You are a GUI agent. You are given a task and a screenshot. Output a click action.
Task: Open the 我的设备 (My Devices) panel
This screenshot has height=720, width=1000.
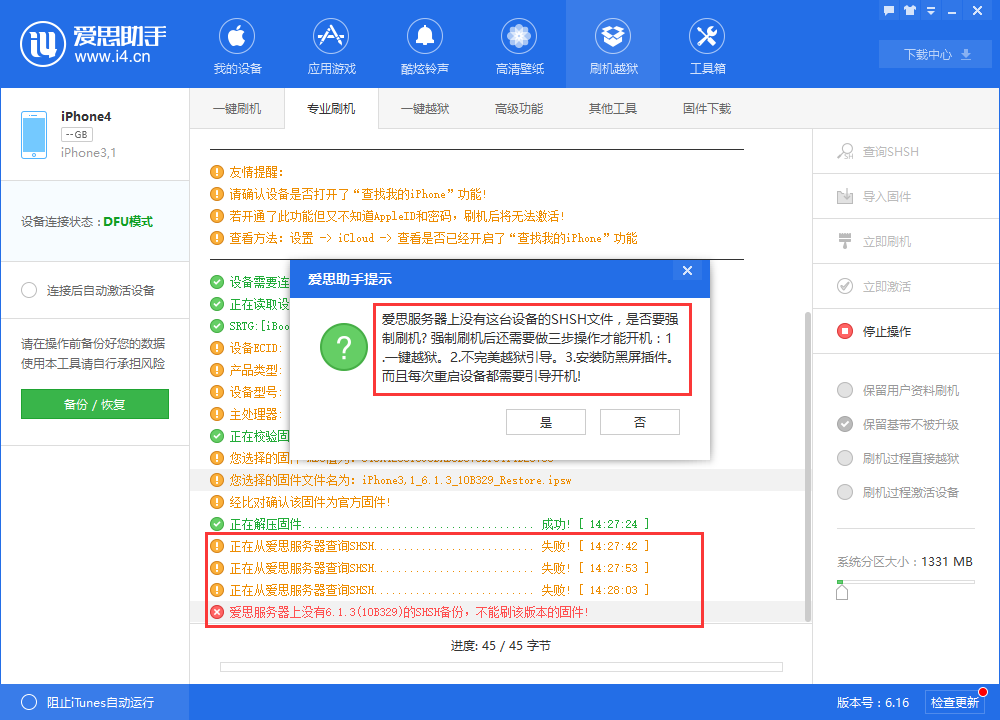pos(236,45)
